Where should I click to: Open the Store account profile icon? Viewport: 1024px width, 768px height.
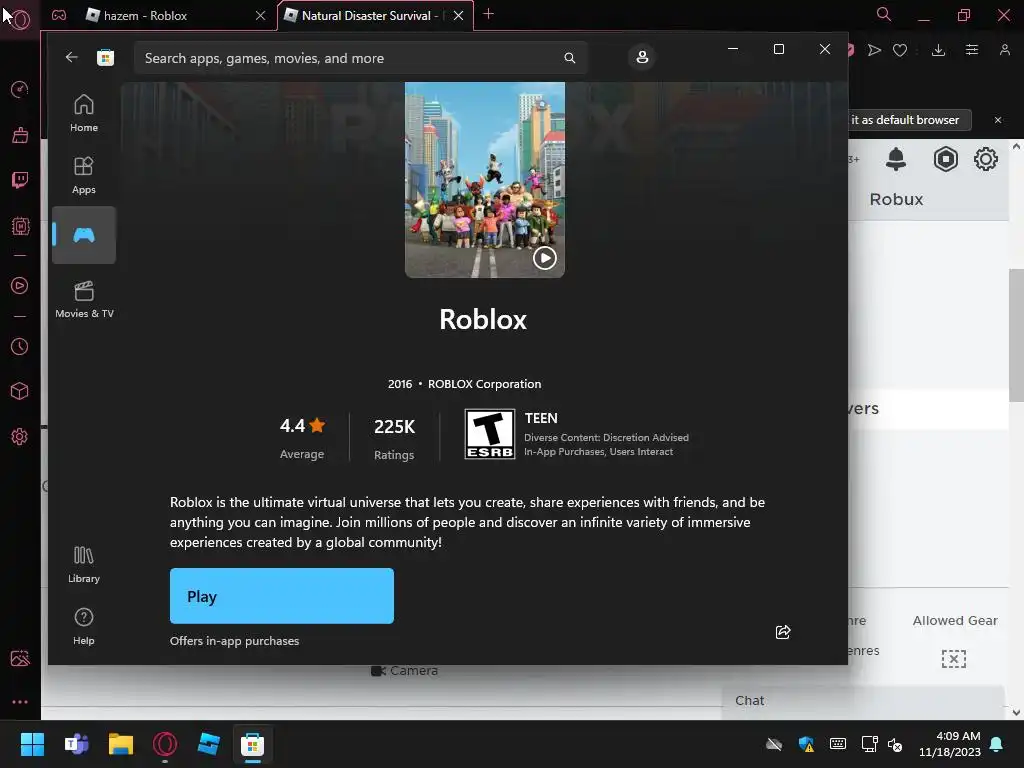click(642, 57)
